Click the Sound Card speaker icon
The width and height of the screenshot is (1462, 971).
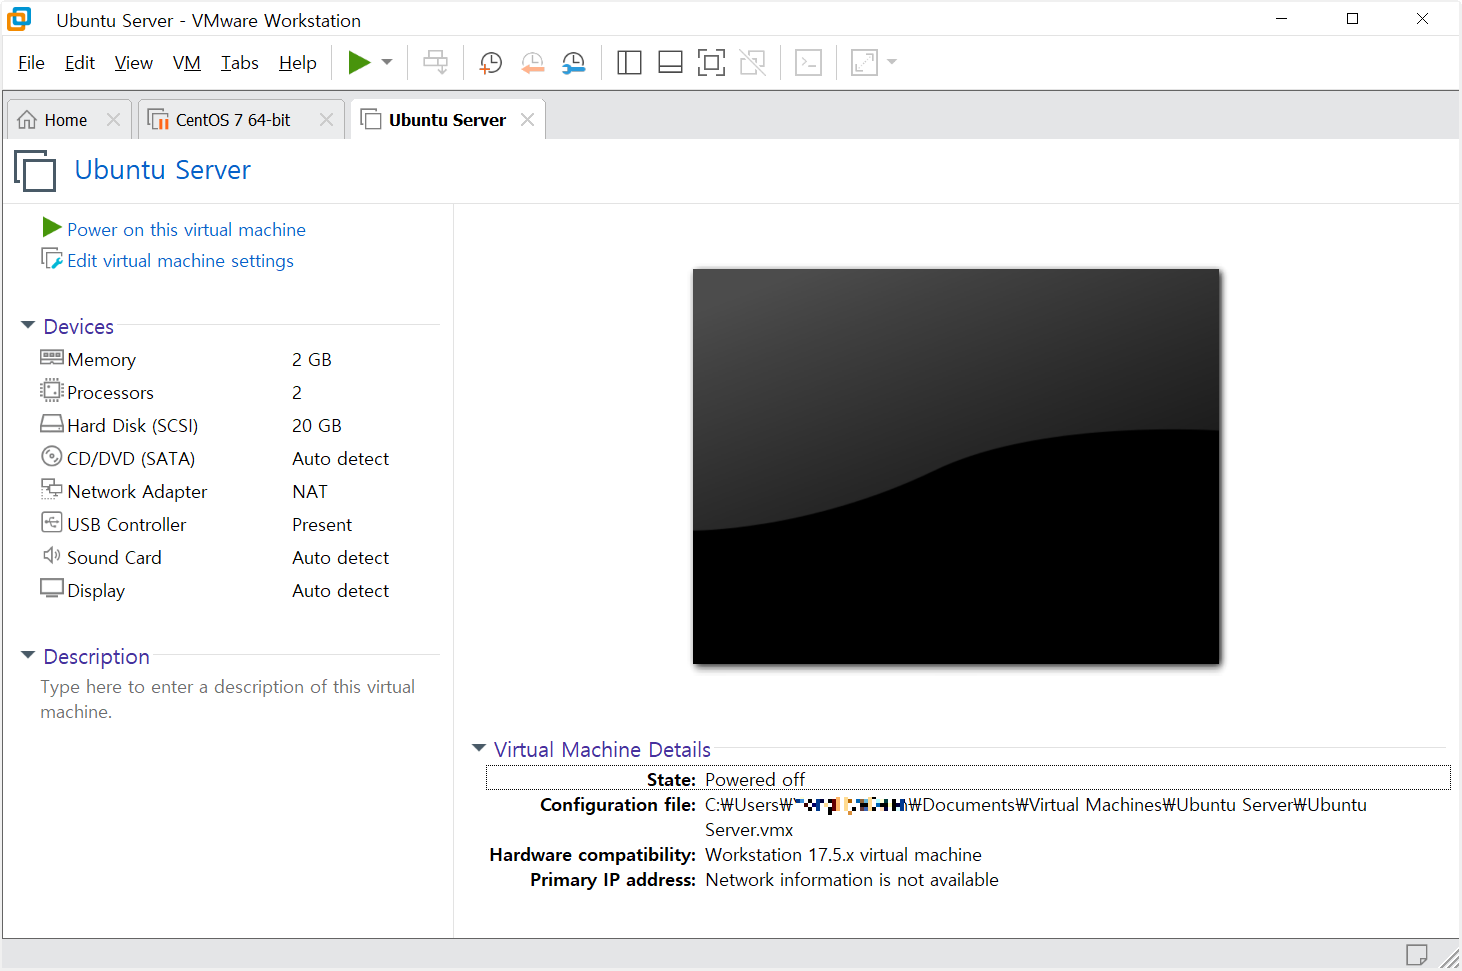[52, 555]
